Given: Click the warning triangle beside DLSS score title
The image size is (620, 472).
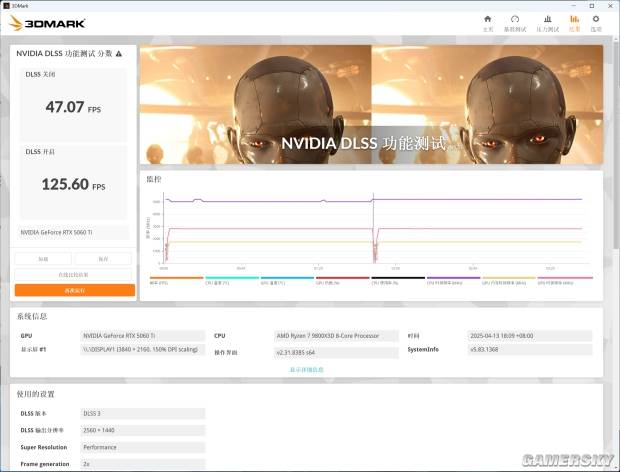Looking at the screenshot, I should coord(119,54).
